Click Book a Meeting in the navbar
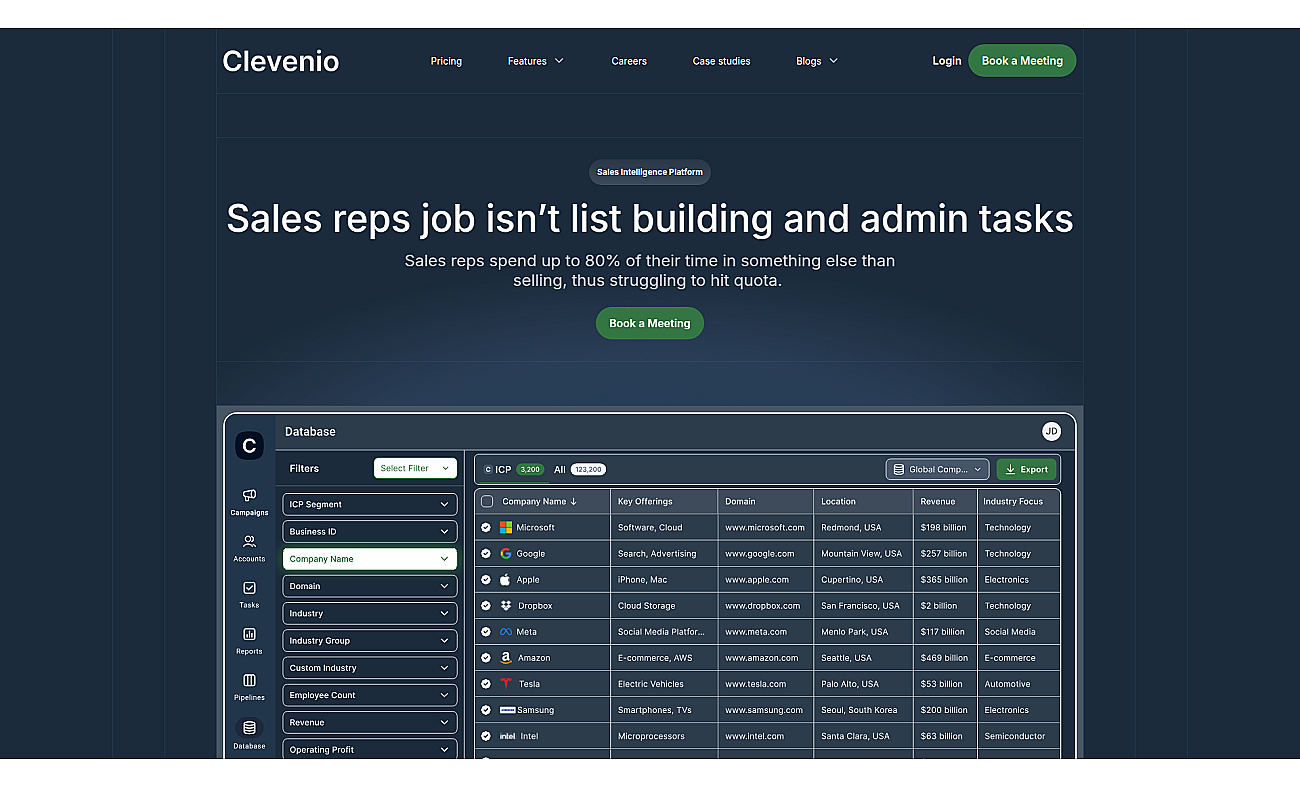This screenshot has height=788, width=1300. 1022,61
